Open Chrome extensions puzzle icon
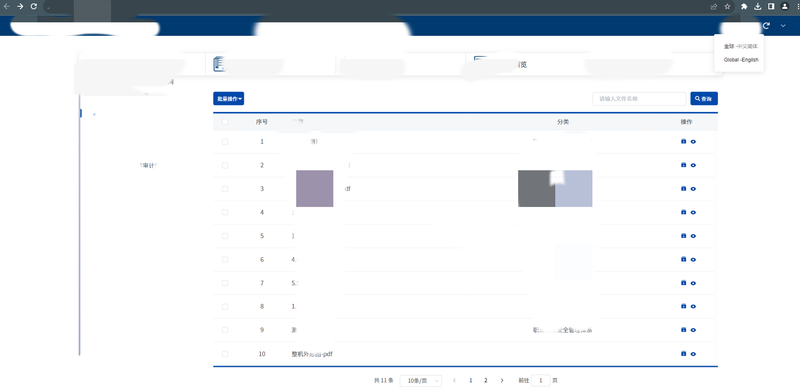The image size is (800, 392). pos(744,7)
